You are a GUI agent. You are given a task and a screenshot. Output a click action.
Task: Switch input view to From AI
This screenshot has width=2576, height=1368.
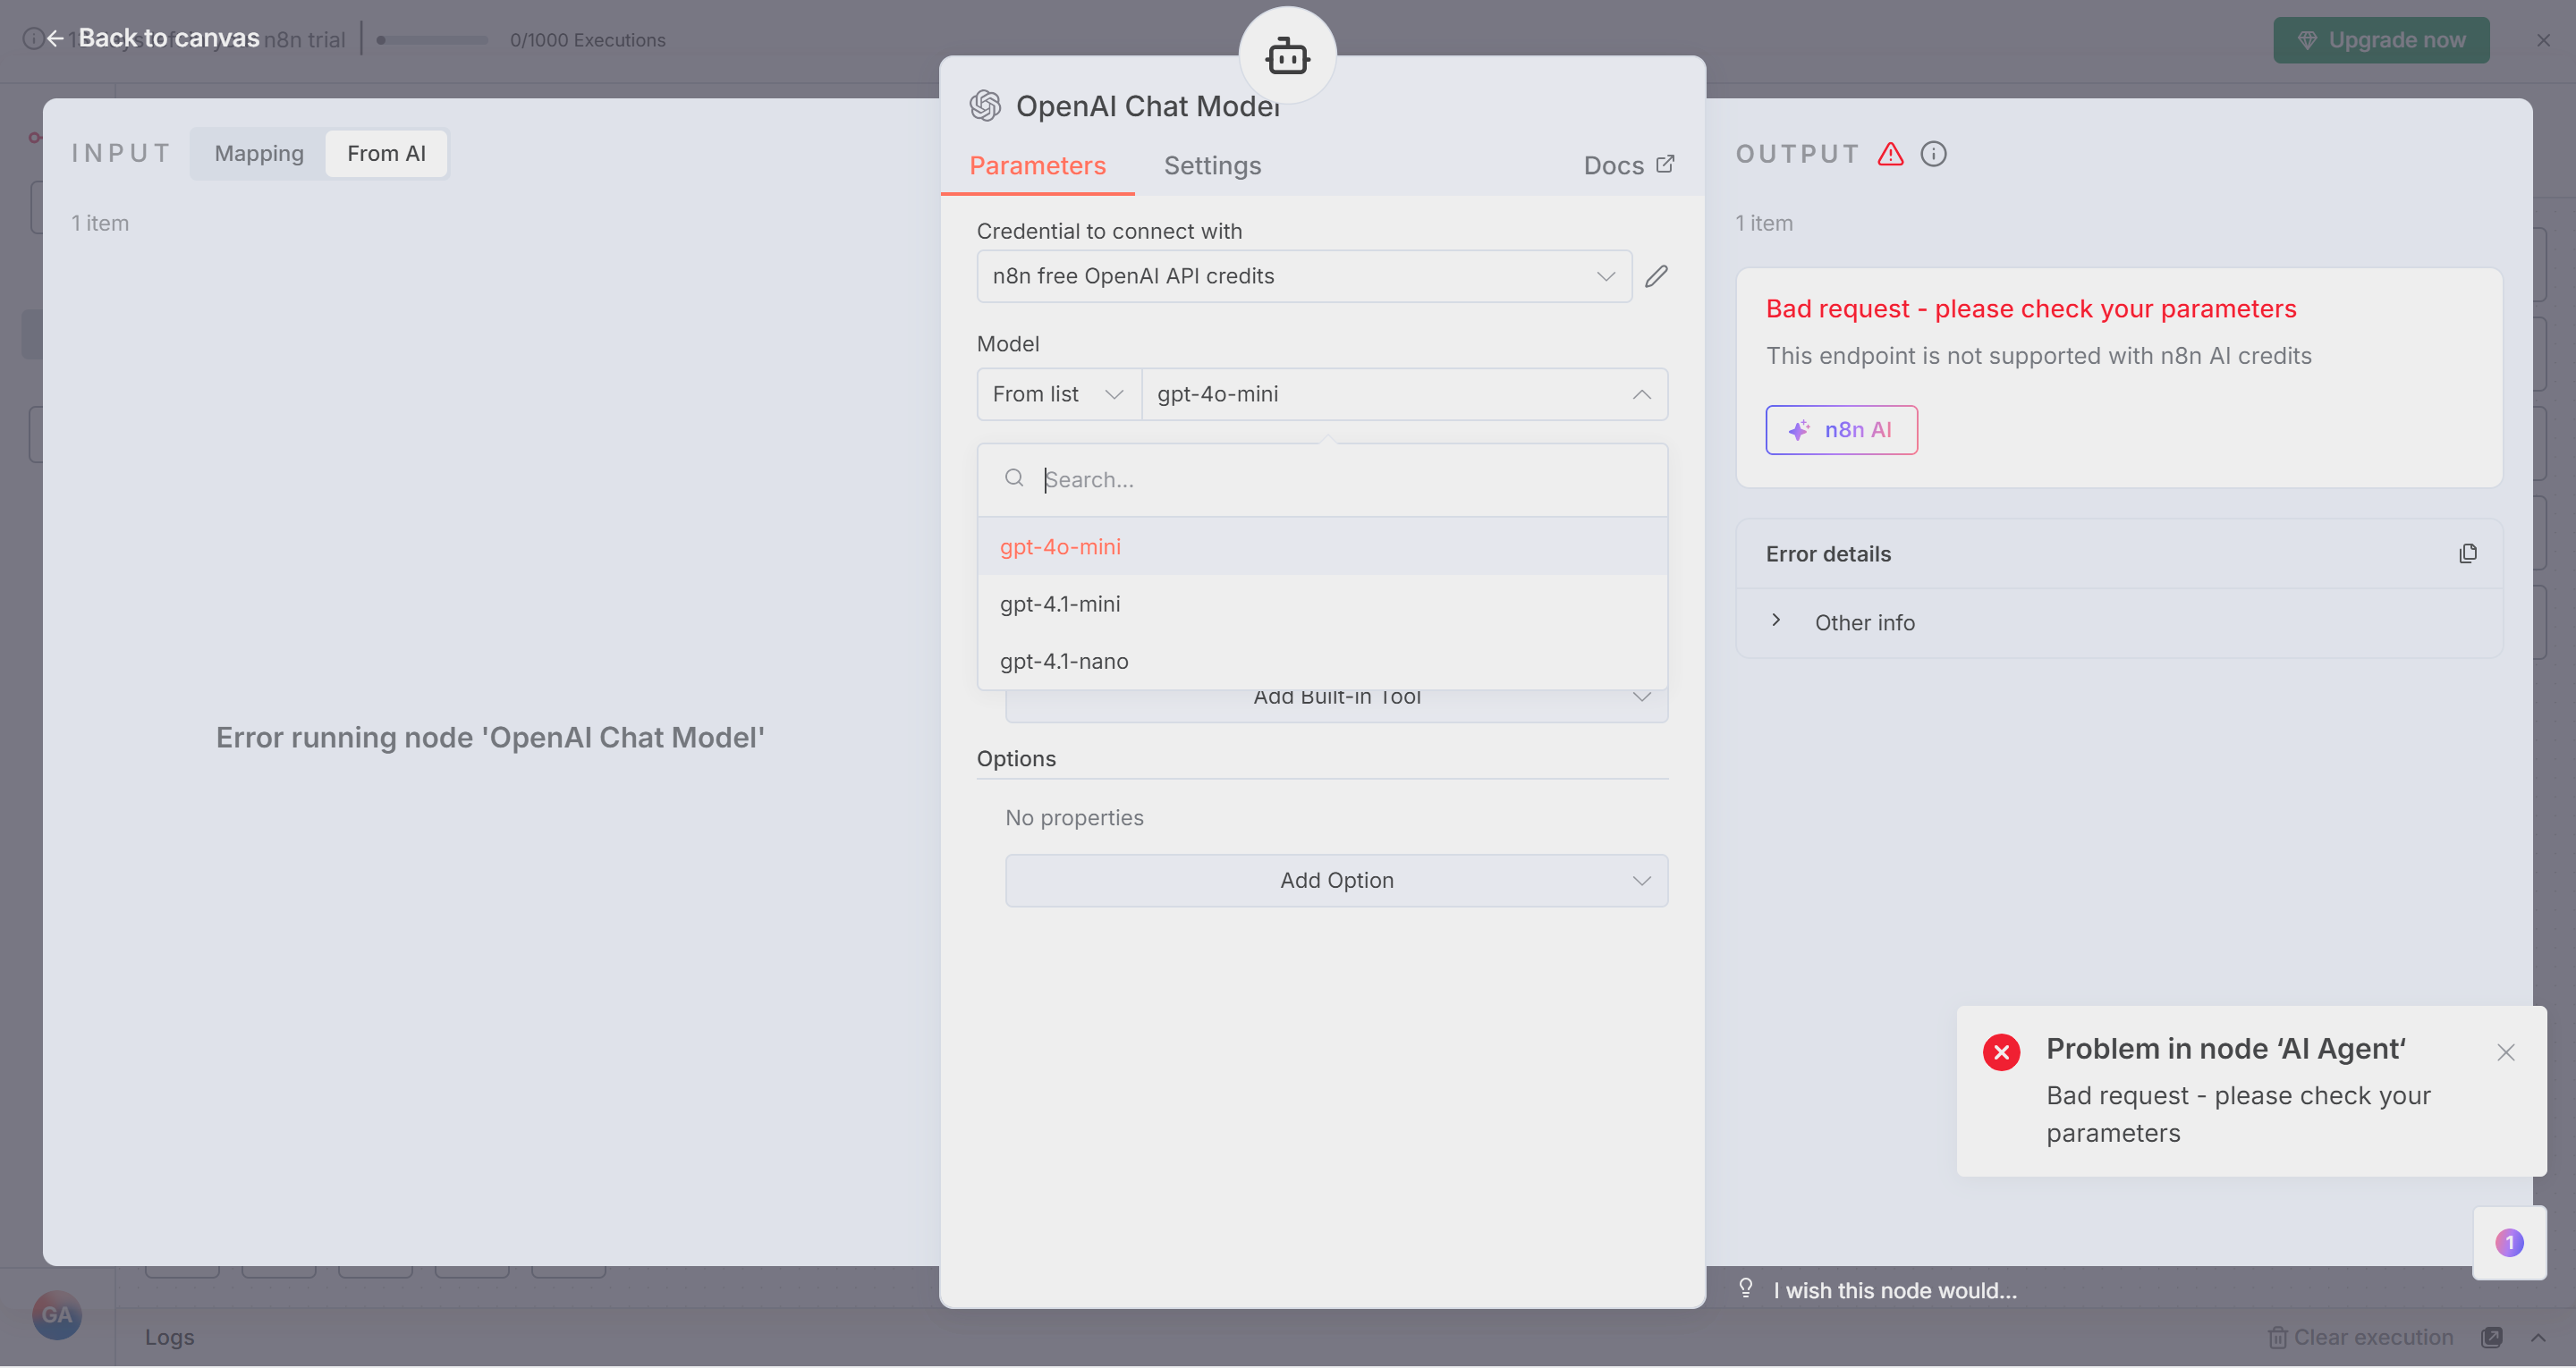tap(386, 153)
